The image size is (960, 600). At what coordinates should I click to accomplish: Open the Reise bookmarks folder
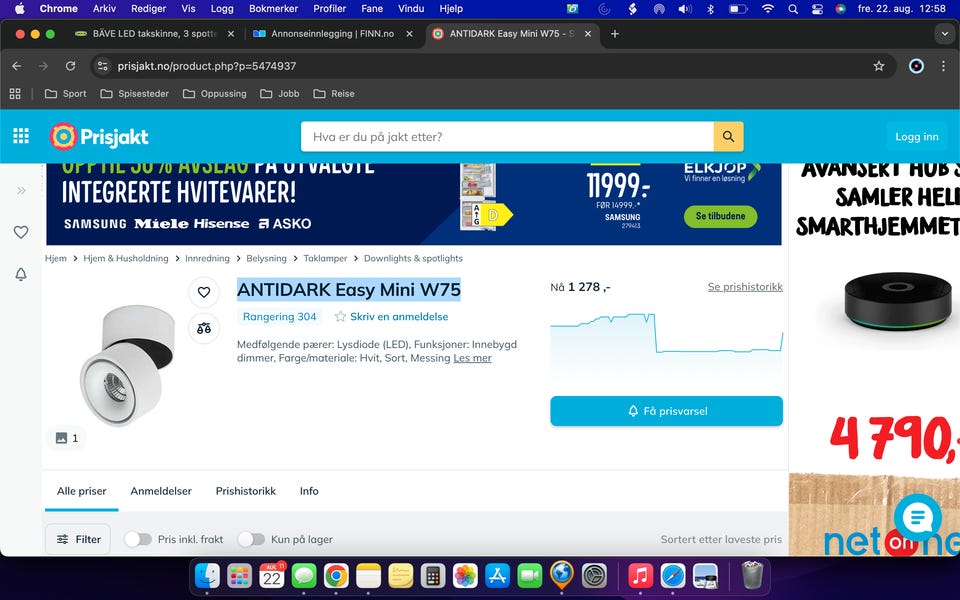click(x=334, y=94)
